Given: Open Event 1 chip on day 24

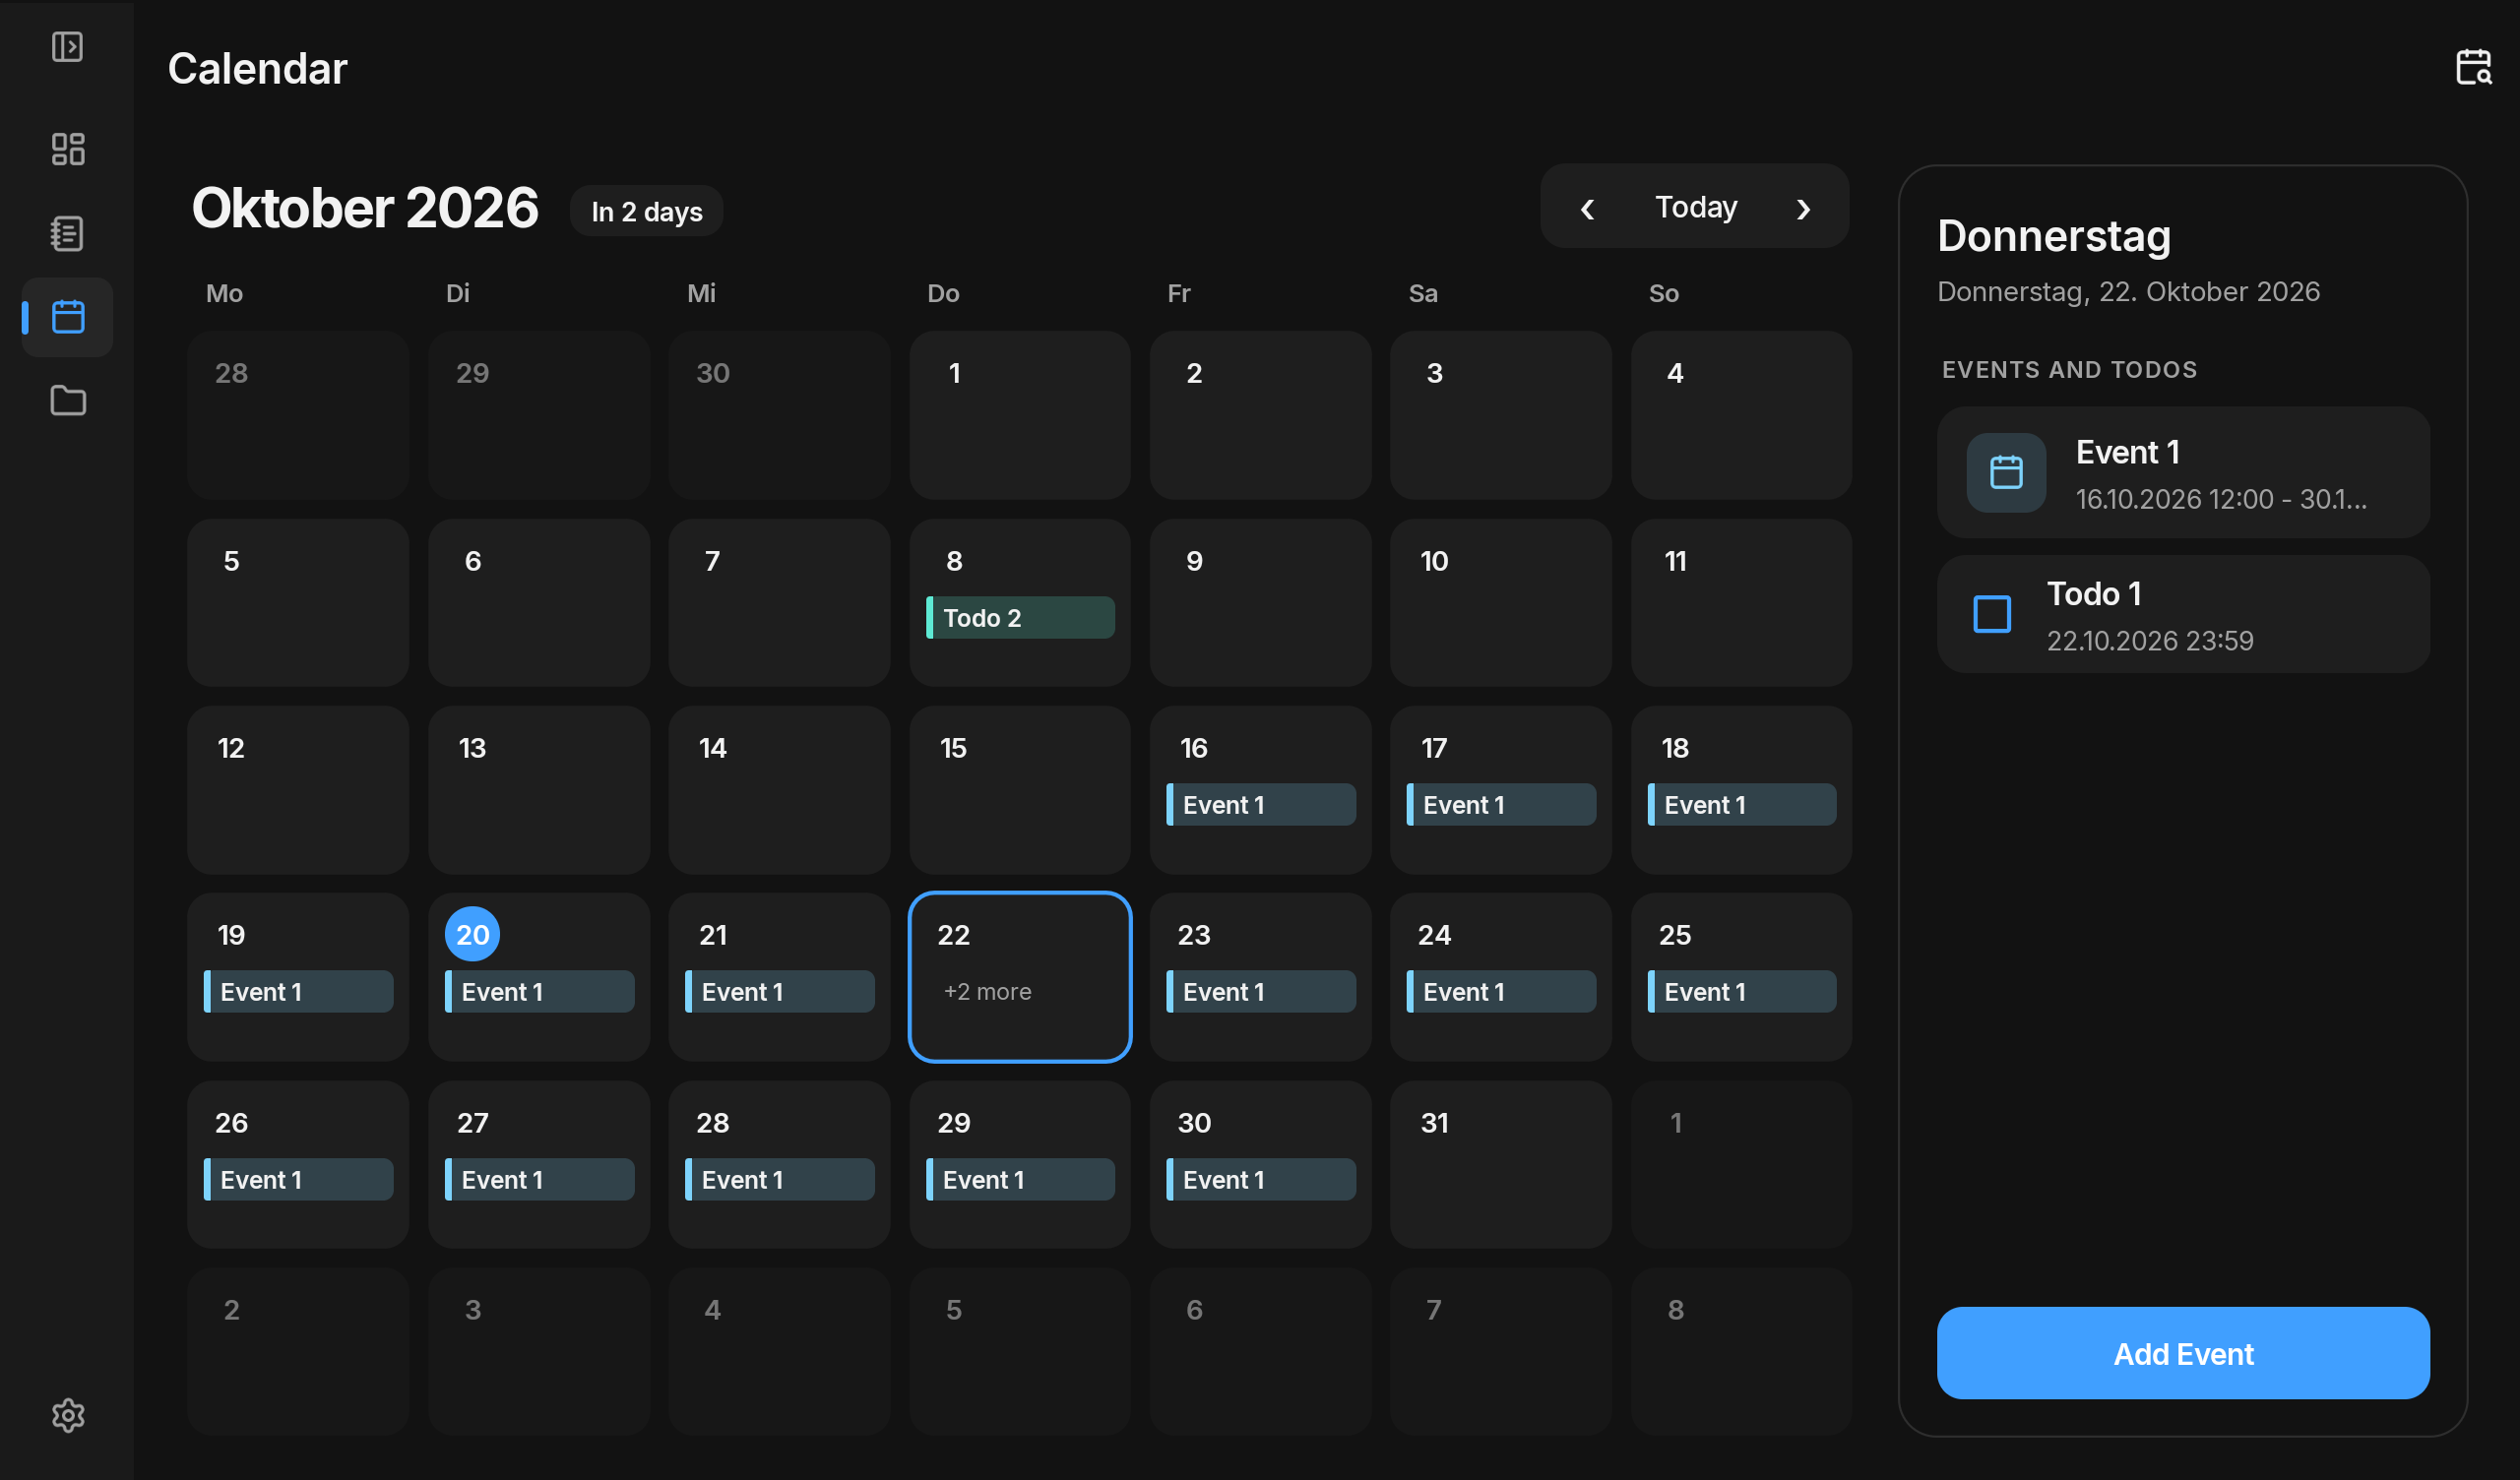Looking at the screenshot, I should coord(1501,992).
